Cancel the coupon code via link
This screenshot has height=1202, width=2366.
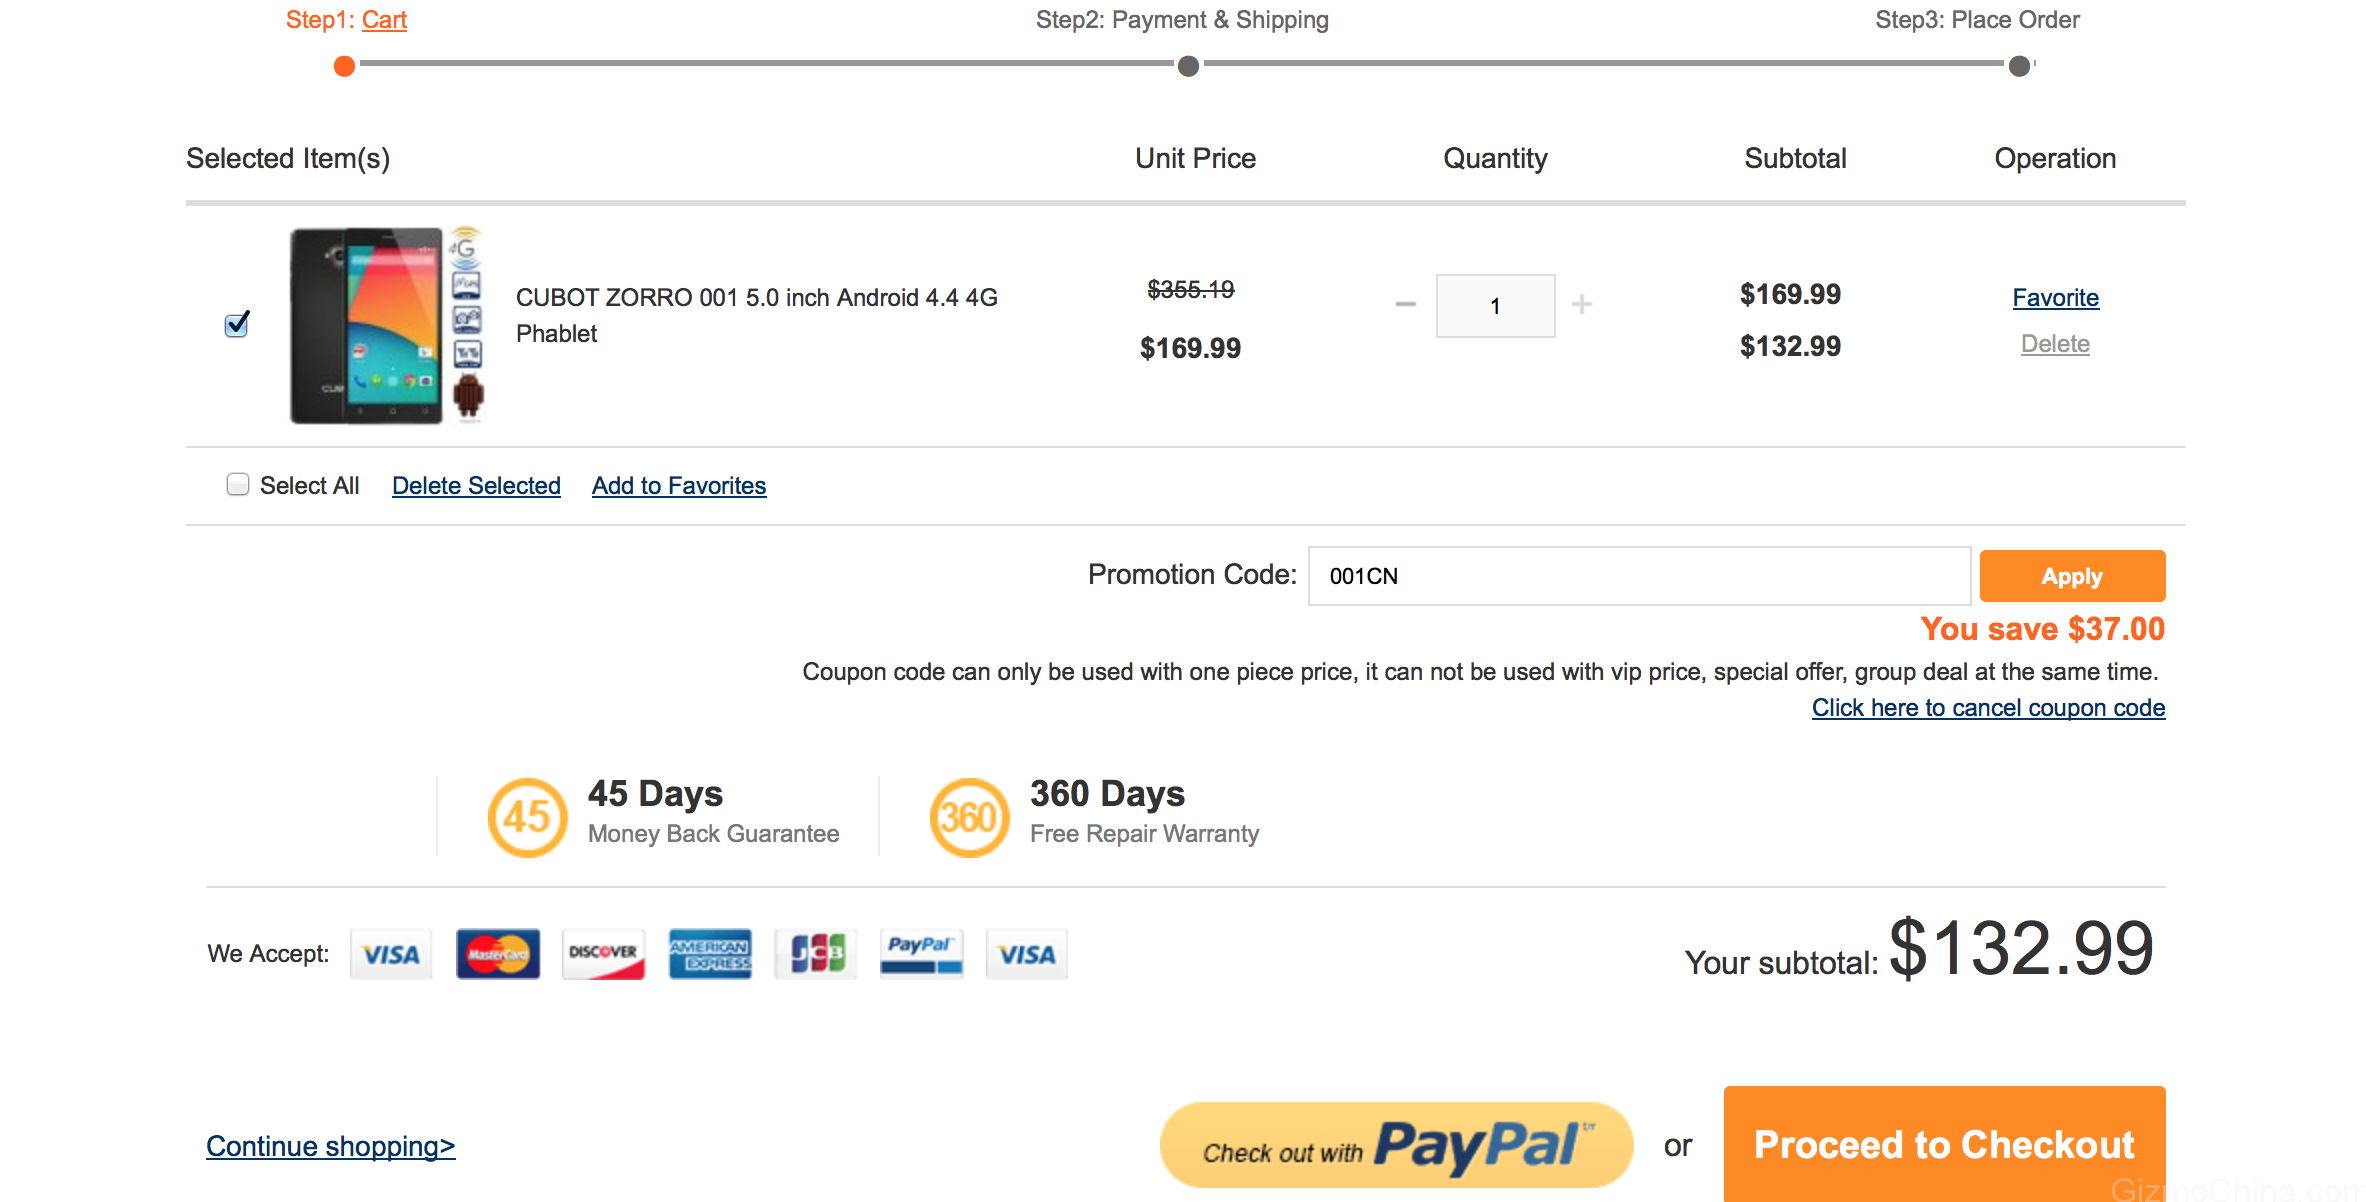[x=1988, y=708]
